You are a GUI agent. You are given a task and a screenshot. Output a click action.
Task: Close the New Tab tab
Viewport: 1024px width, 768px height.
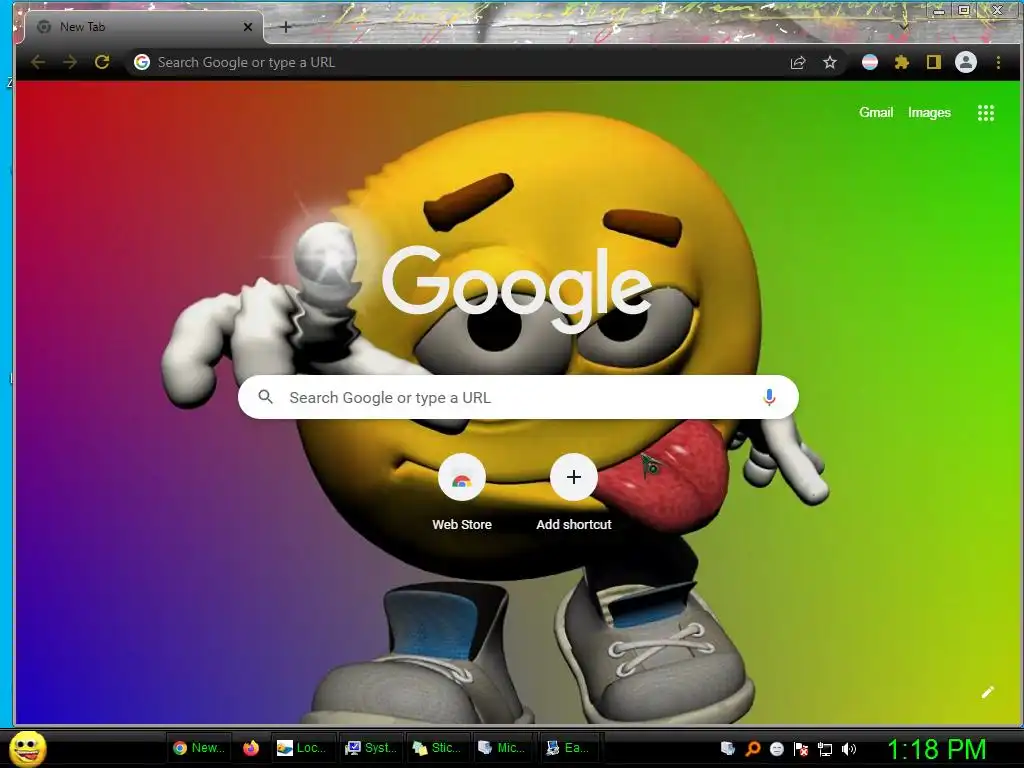click(x=248, y=27)
